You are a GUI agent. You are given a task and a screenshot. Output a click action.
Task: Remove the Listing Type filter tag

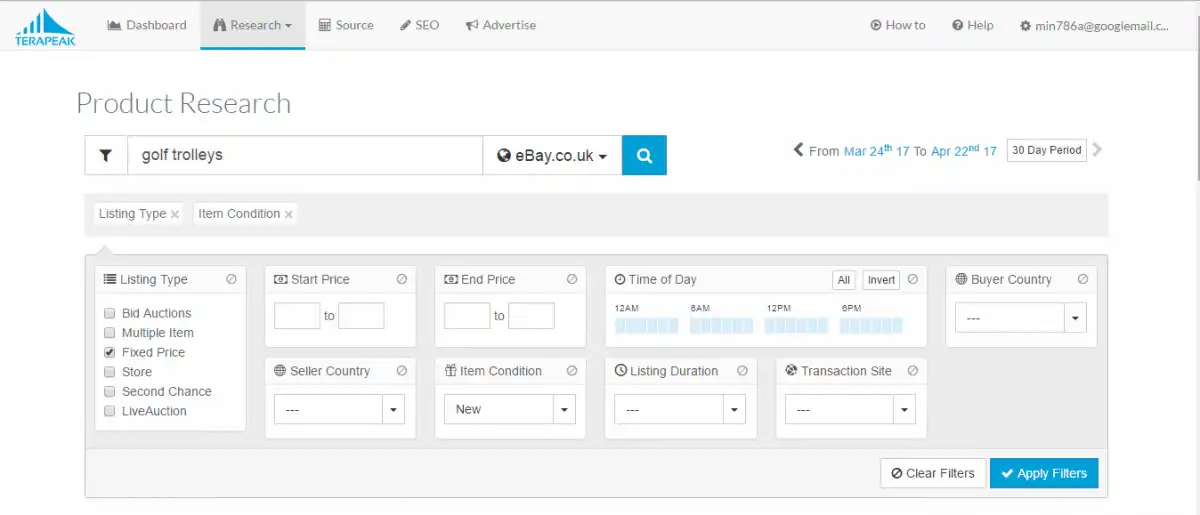tap(175, 214)
